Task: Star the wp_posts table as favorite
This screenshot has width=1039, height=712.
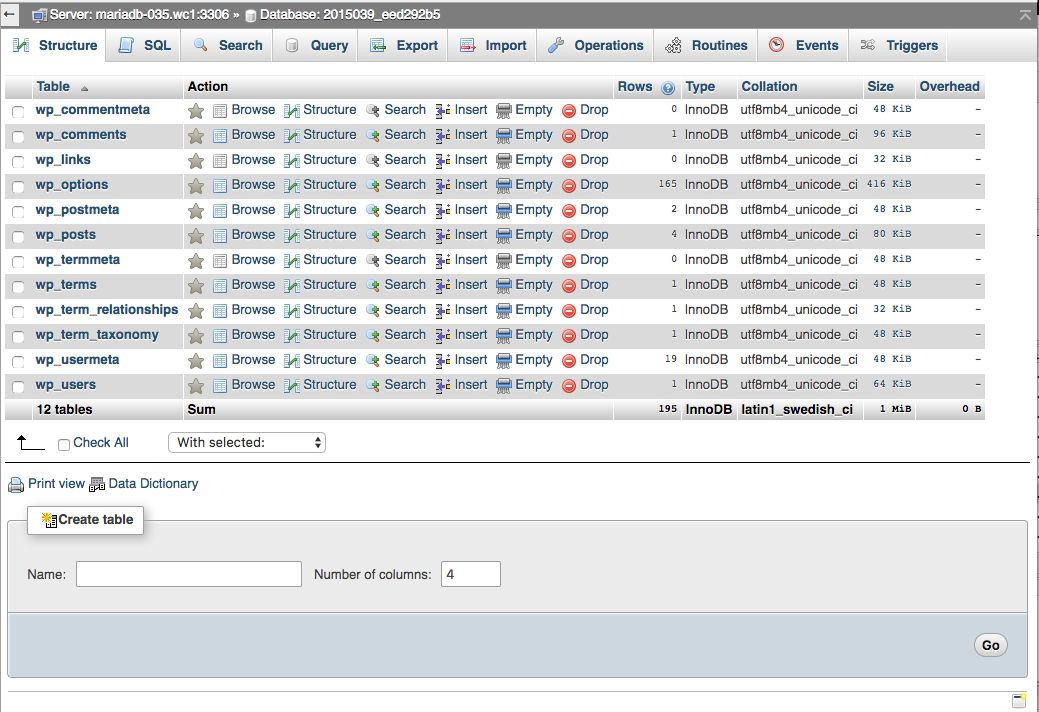Action: click(195, 236)
